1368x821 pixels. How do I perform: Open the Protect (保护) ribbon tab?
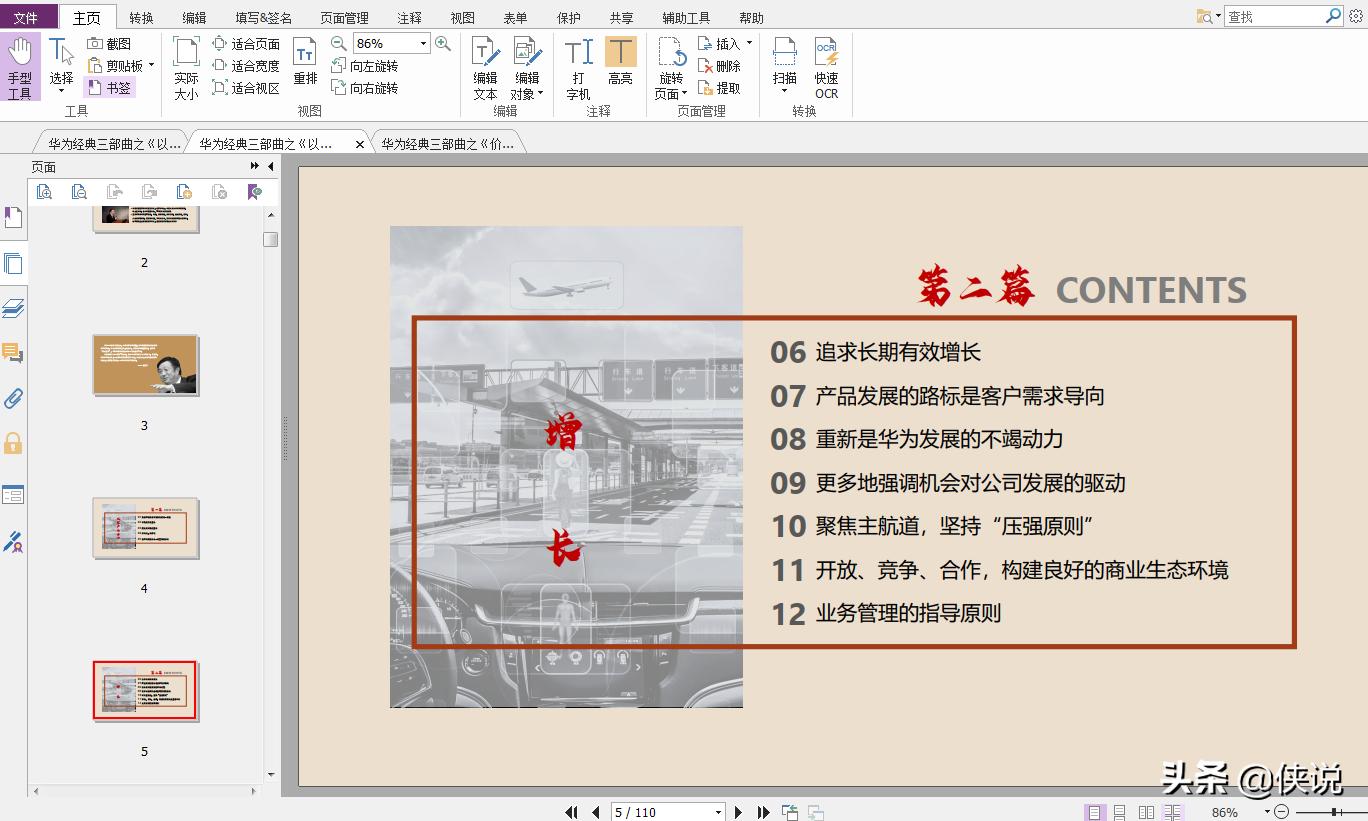(569, 18)
